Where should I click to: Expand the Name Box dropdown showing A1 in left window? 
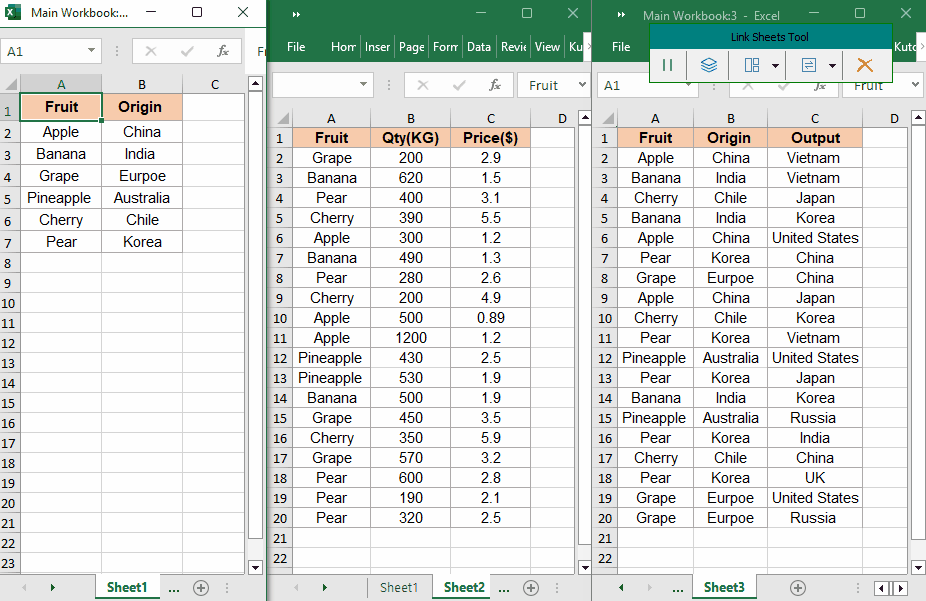click(x=92, y=50)
